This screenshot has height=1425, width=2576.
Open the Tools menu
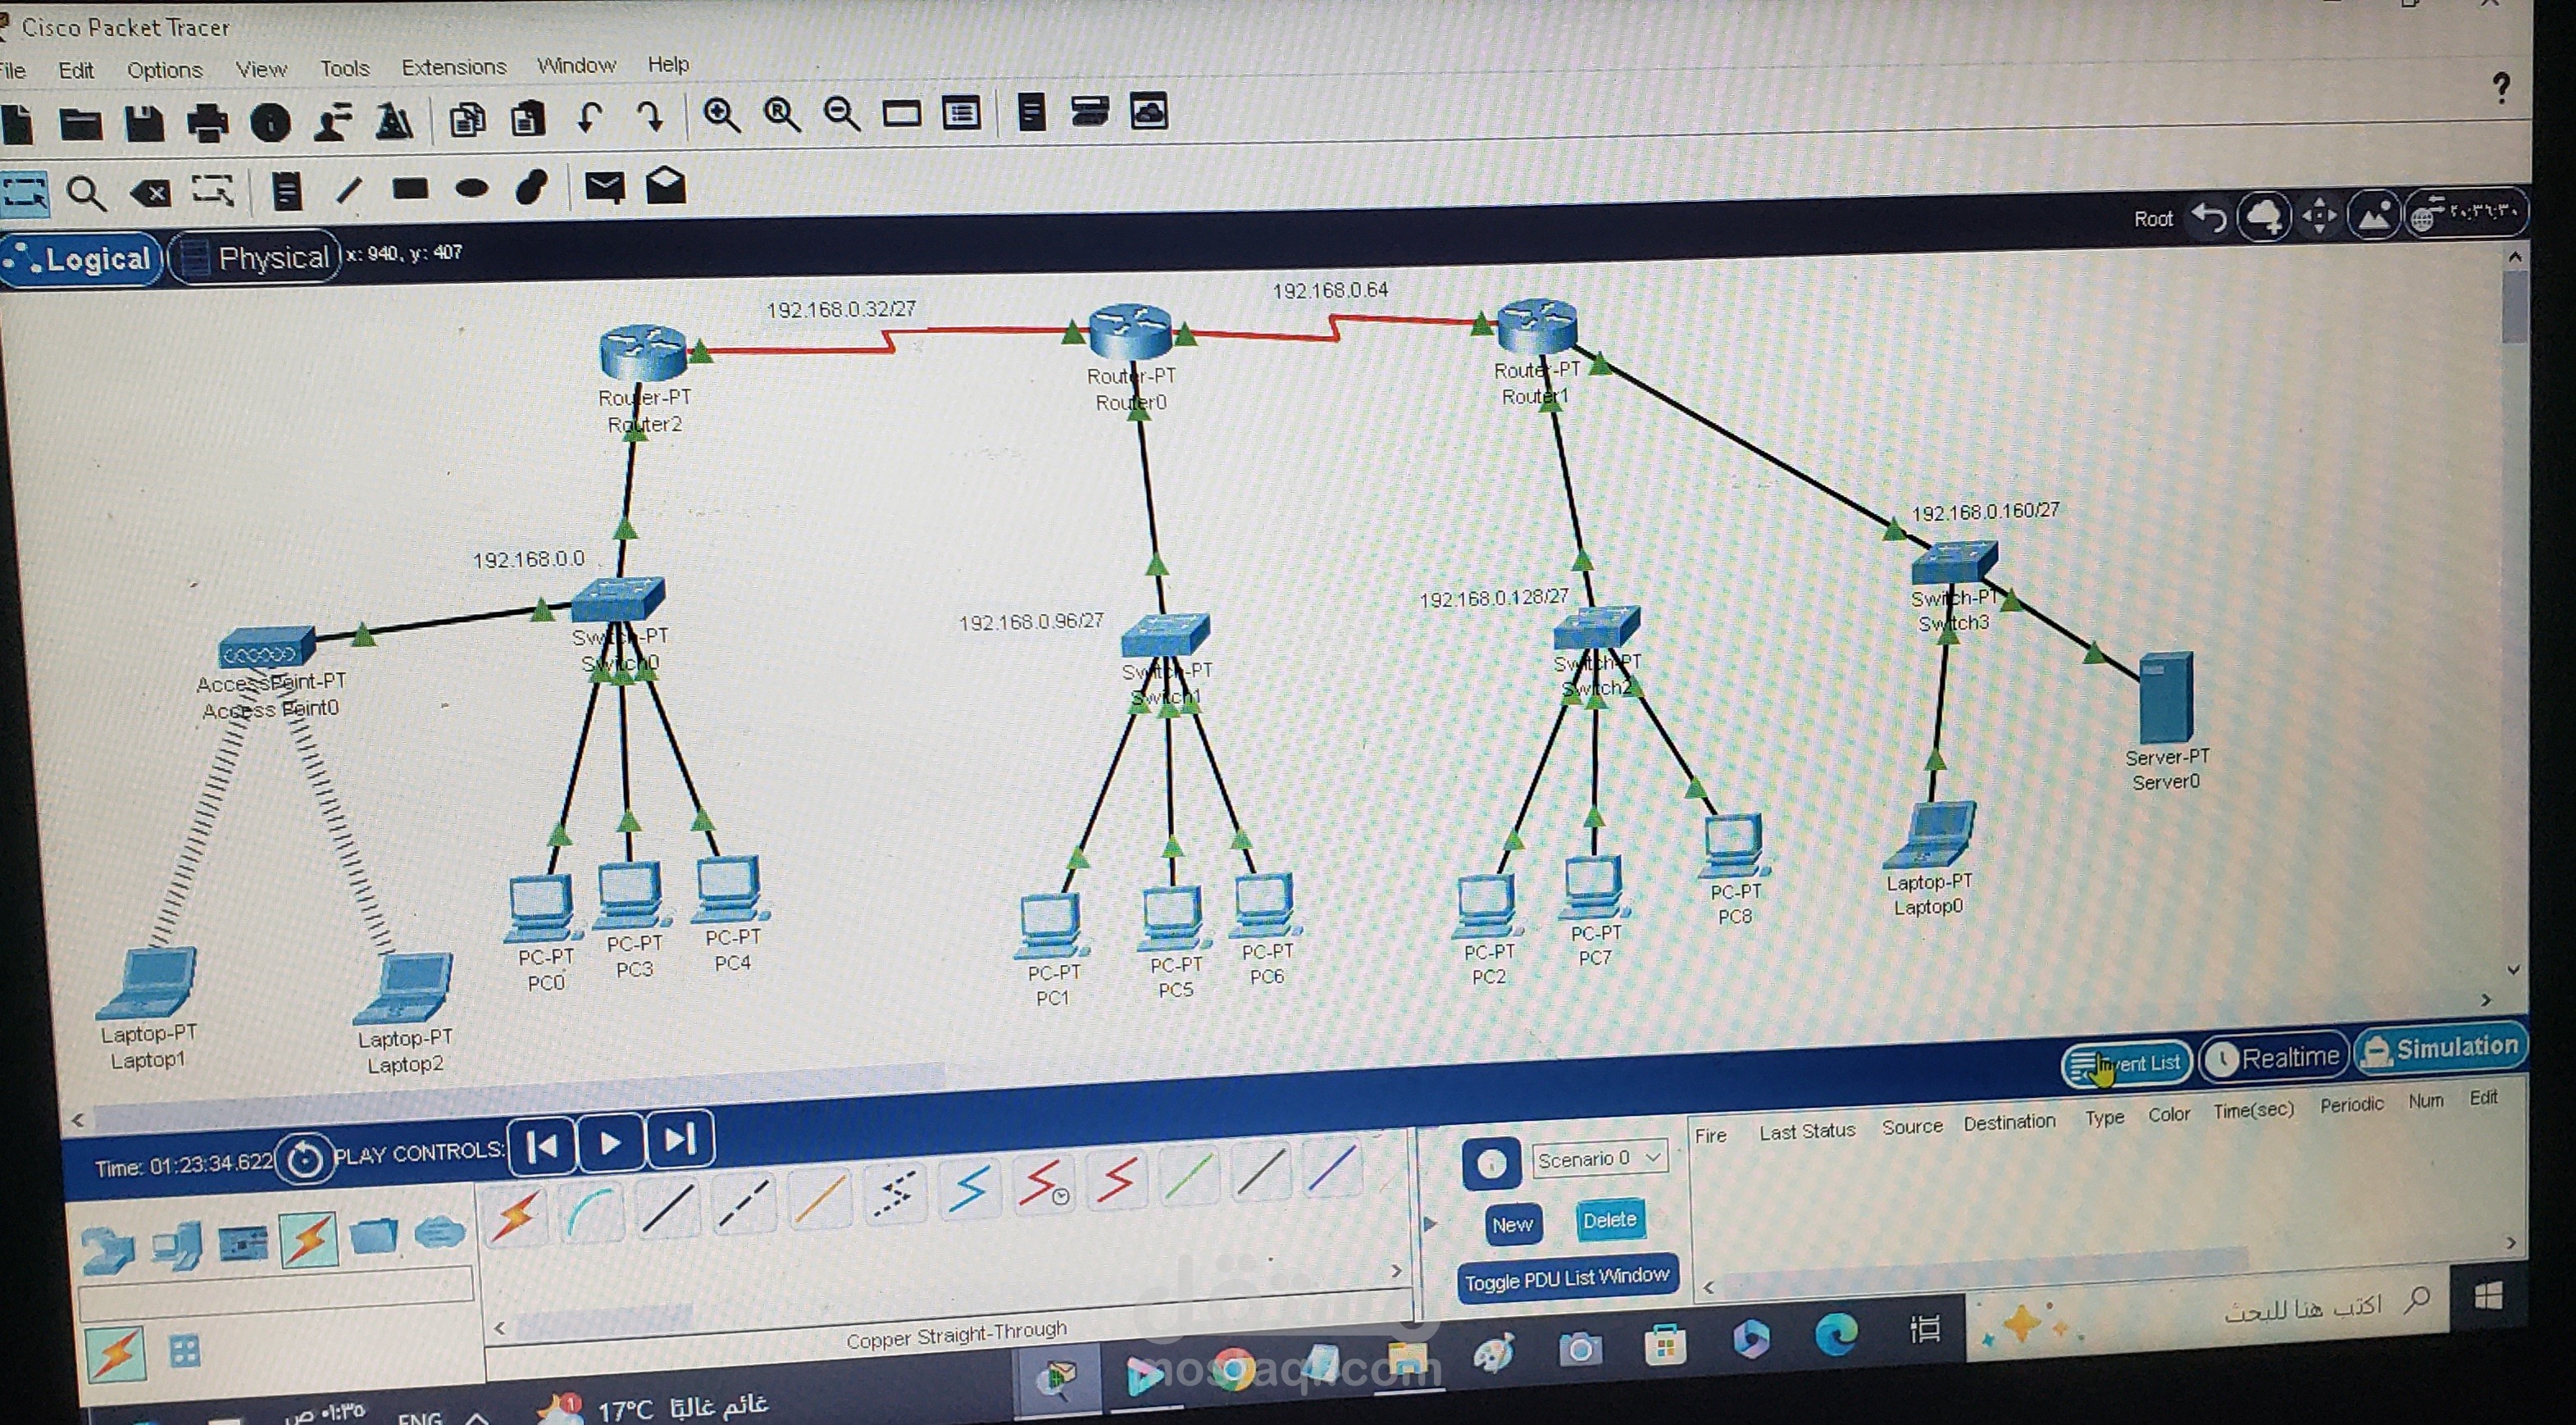pyautogui.click(x=344, y=68)
